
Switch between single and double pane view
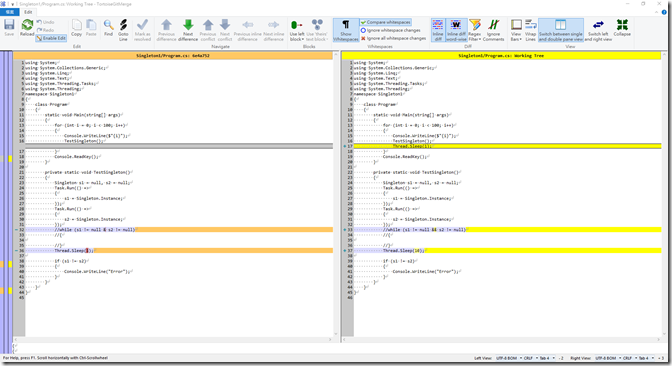pyautogui.click(x=561, y=30)
